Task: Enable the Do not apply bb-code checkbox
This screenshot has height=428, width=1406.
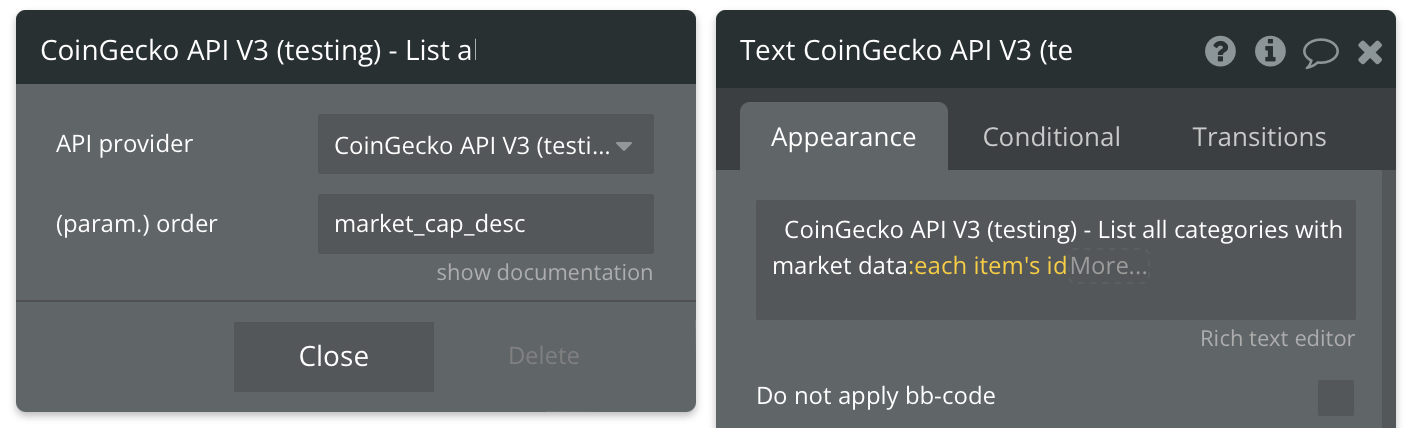Action: tap(1336, 397)
